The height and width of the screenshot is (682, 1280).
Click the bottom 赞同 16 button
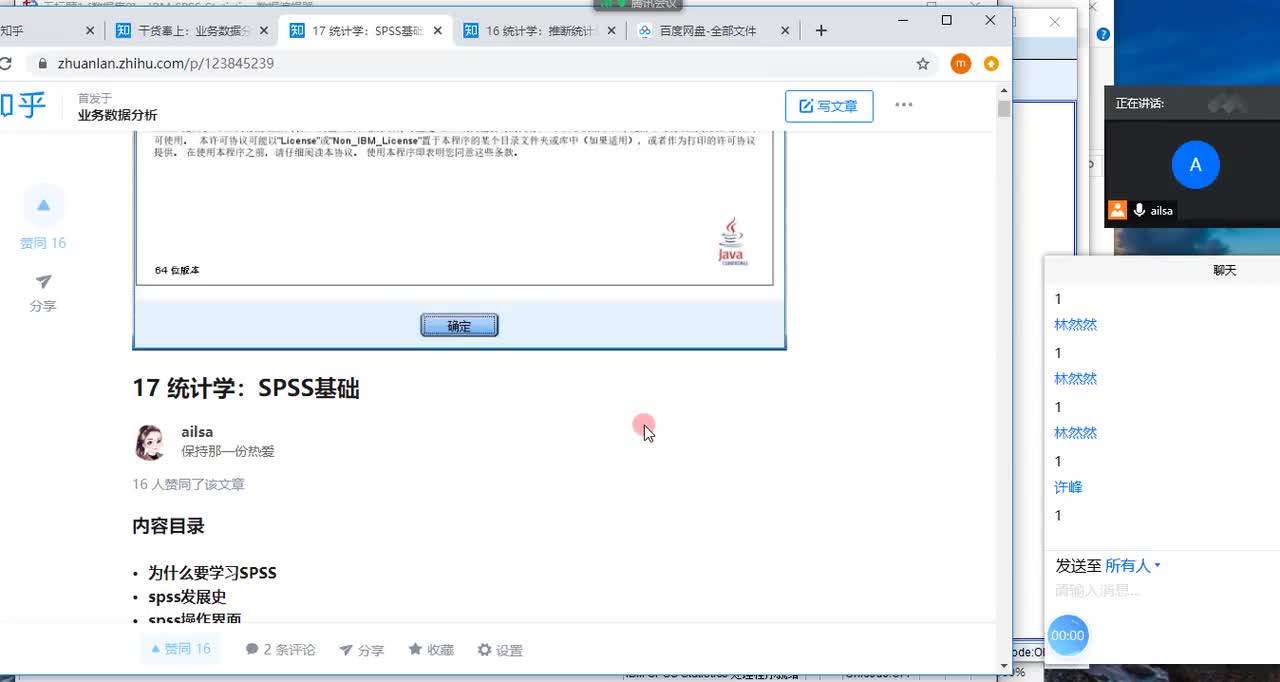point(181,649)
